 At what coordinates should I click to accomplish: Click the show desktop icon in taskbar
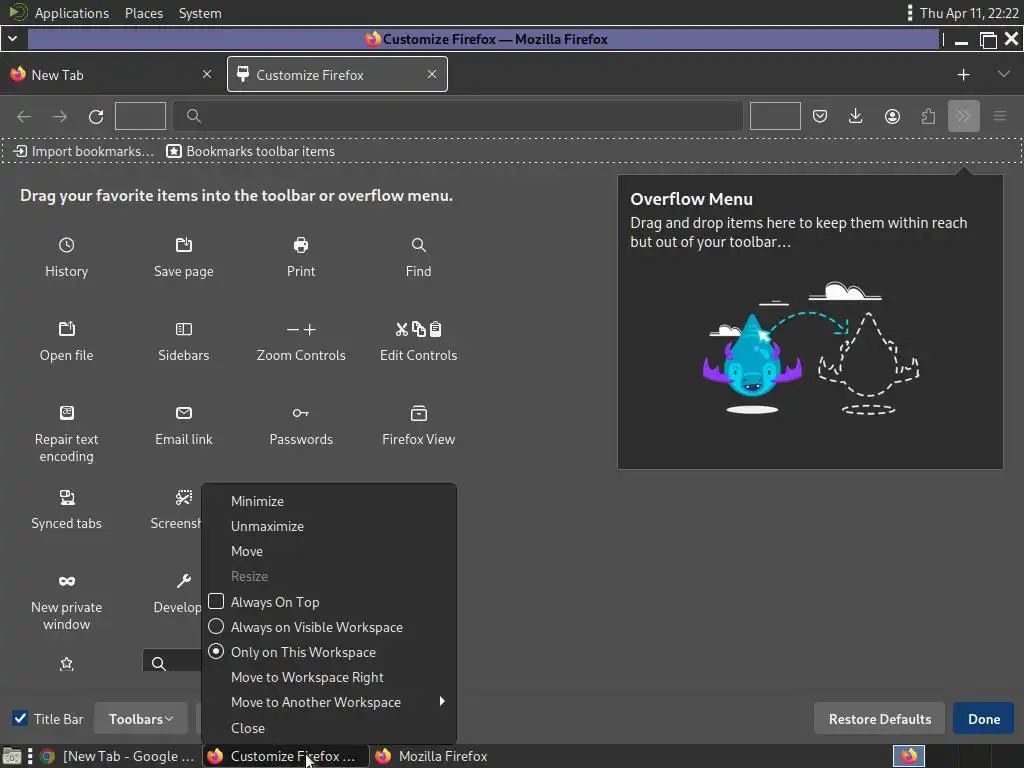[12, 756]
